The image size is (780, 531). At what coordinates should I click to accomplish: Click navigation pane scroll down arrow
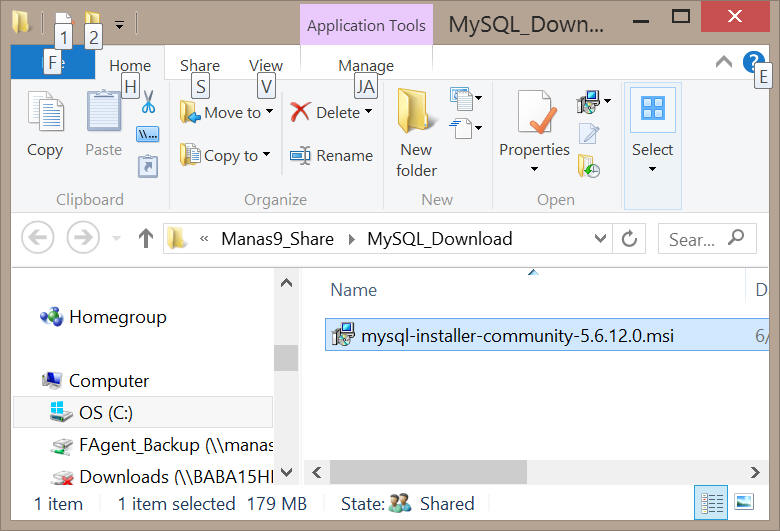[x=286, y=472]
